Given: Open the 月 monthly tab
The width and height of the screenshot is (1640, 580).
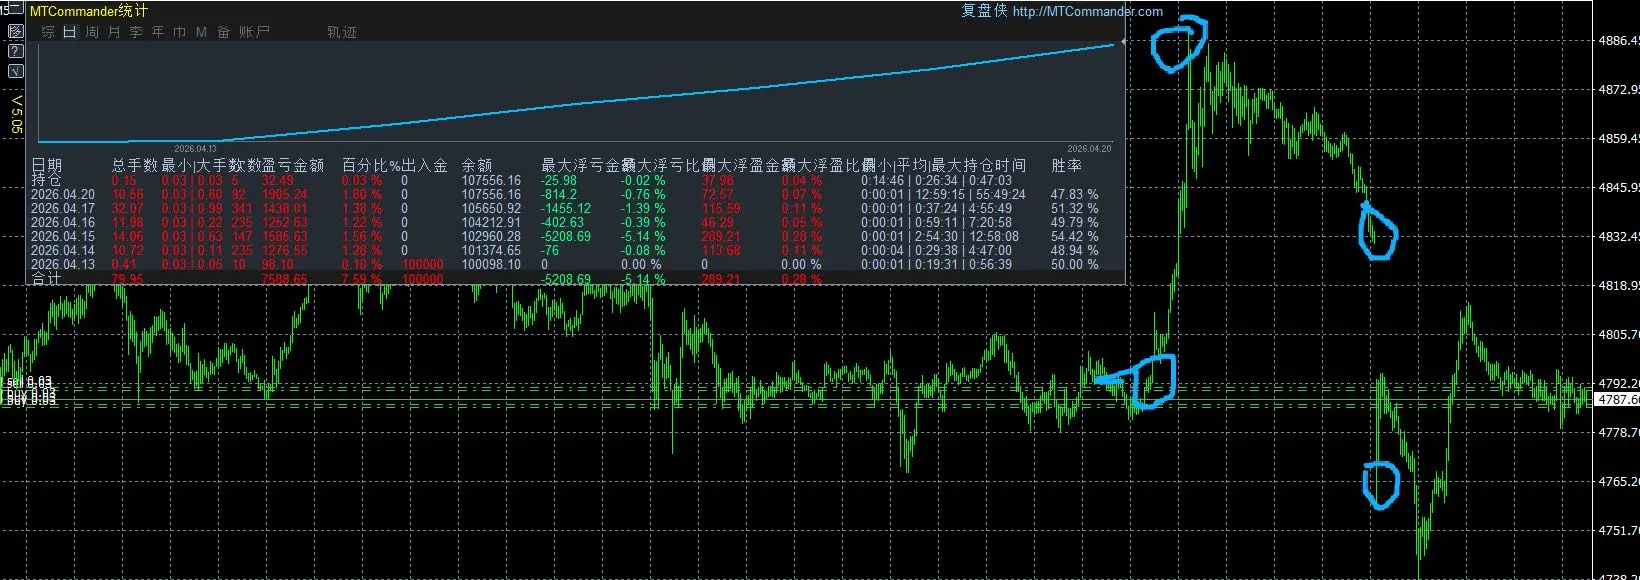Looking at the screenshot, I should [114, 32].
